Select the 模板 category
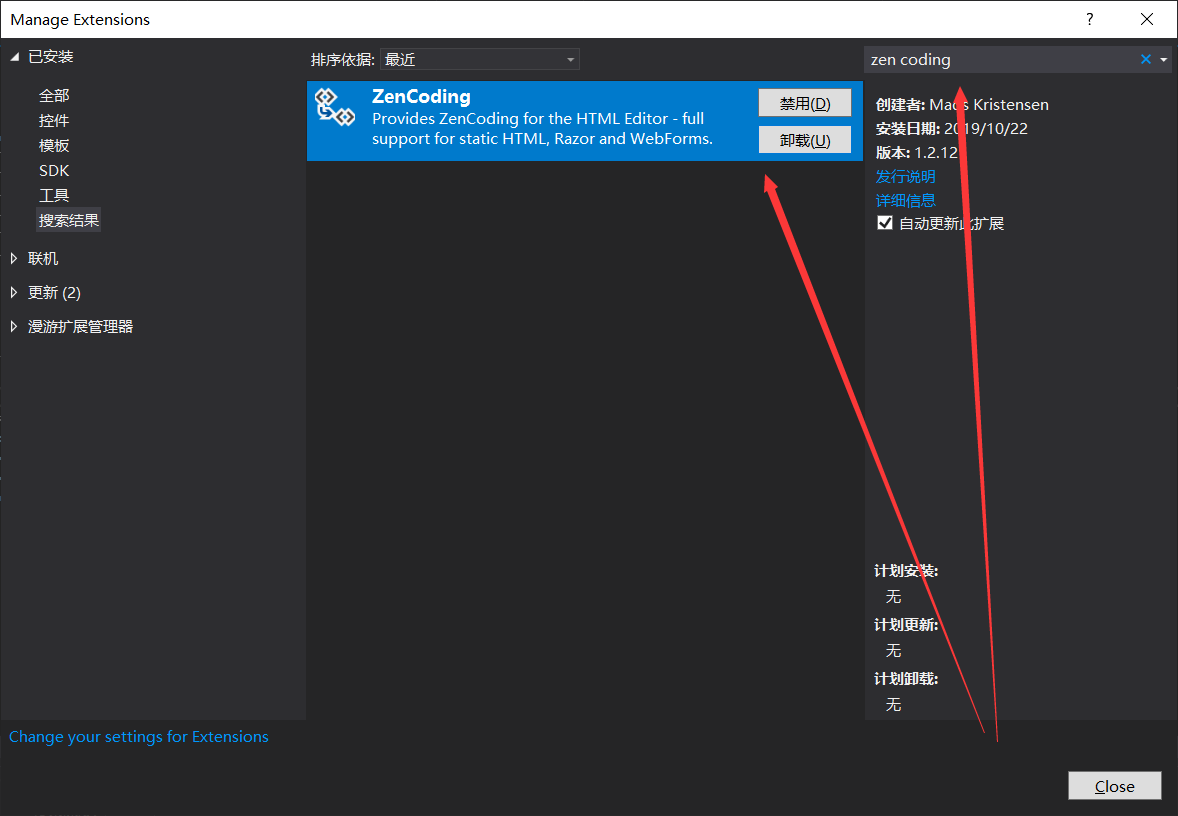The width and height of the screenshot is (1178, 816). 54,145
